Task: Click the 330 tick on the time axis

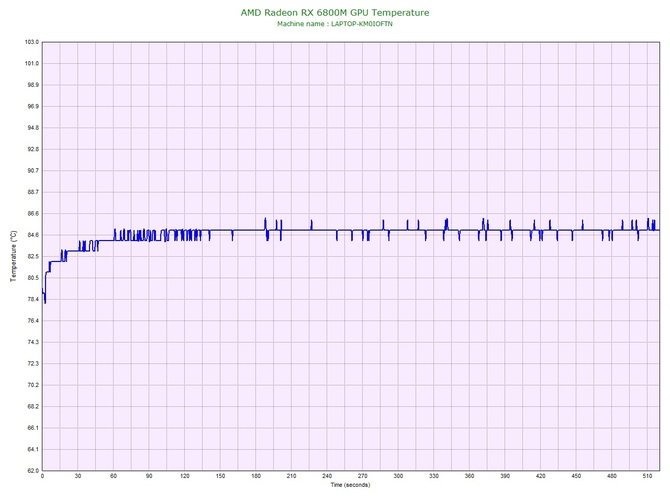Action: [434, 476]
